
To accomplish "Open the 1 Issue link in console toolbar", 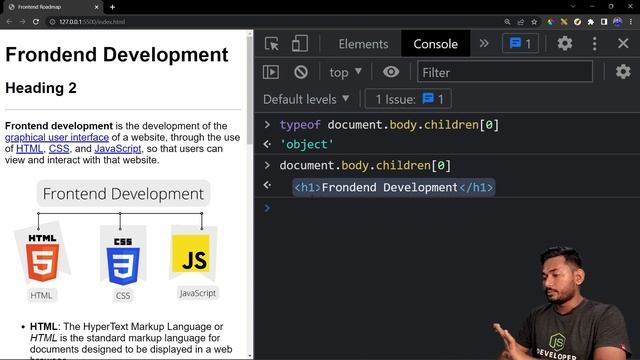I will pyautogui.click(x=408, y=99).
